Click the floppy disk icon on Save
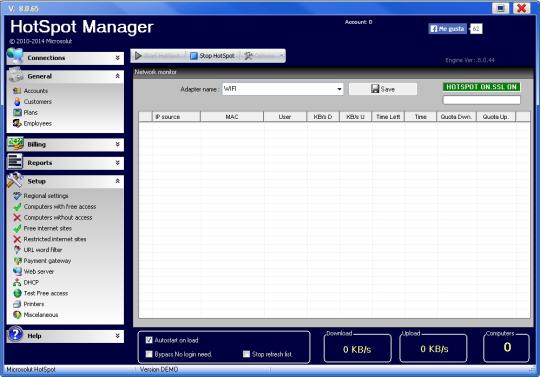540x377 pixels. (x=375, y=89)
